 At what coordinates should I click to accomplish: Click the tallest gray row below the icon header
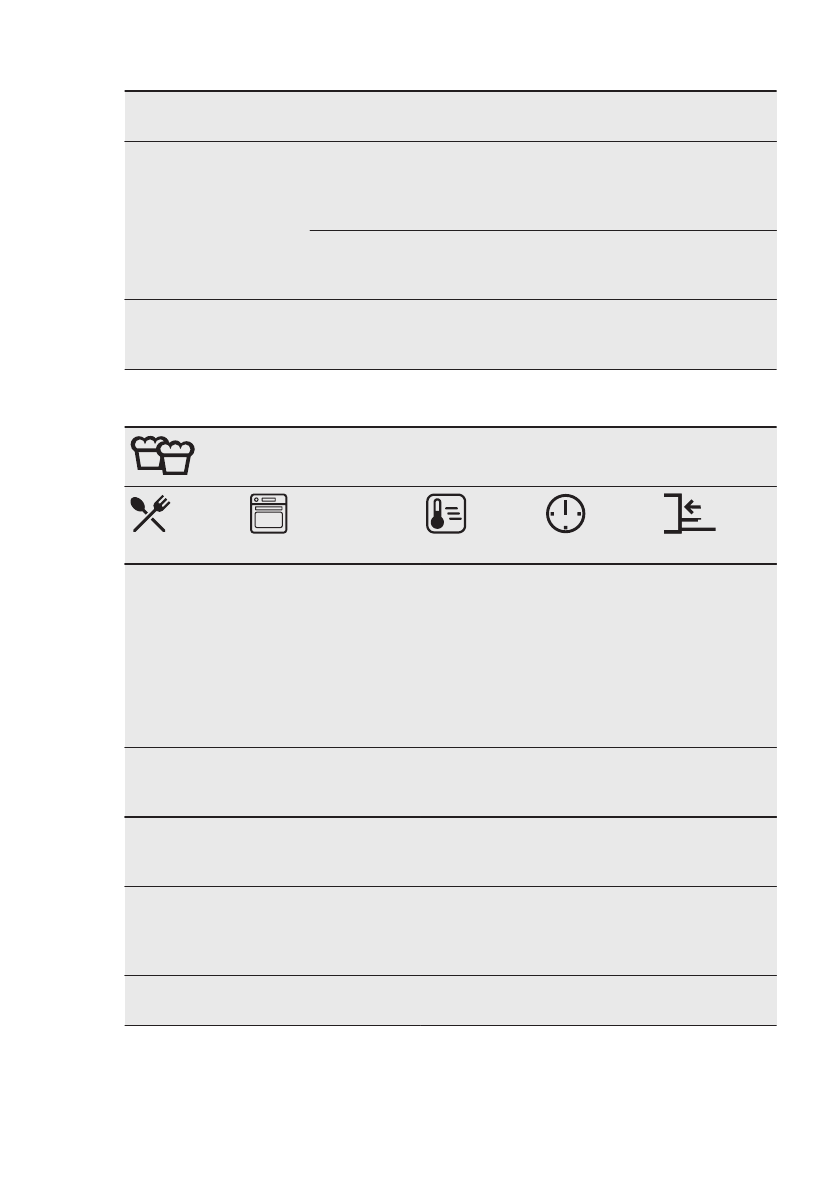coord(450,656)
